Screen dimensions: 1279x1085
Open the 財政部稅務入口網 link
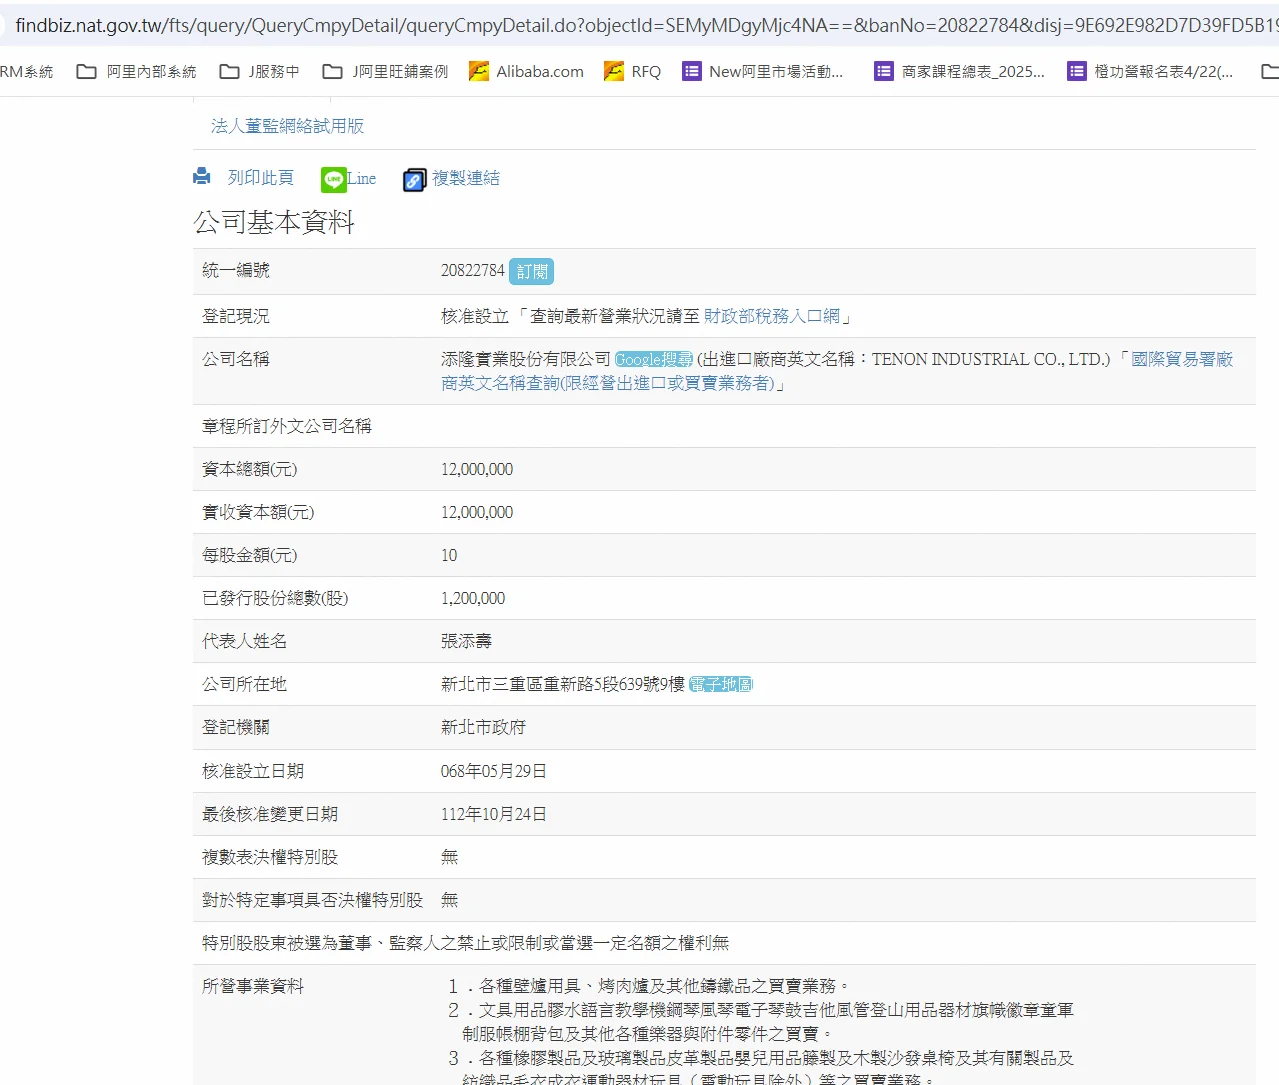pos(771,316)
